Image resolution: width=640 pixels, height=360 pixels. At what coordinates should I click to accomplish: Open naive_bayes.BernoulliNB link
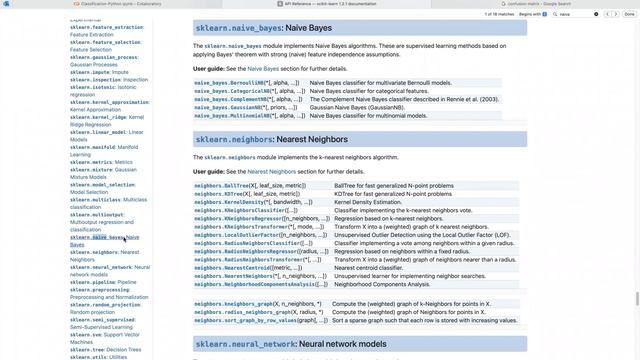tap(229, 83)
